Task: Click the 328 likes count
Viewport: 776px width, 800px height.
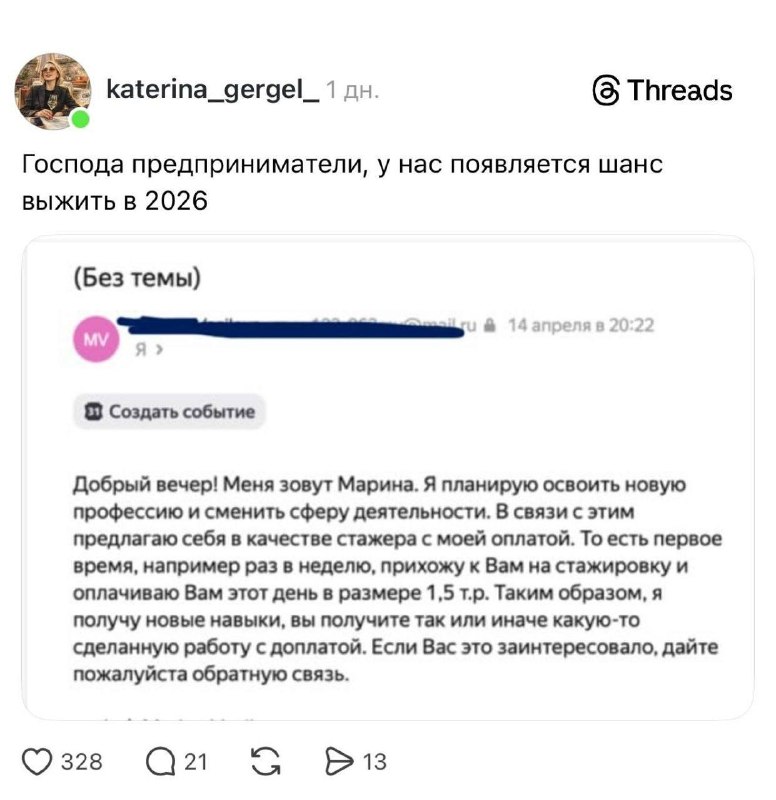Action: (82, 763)
